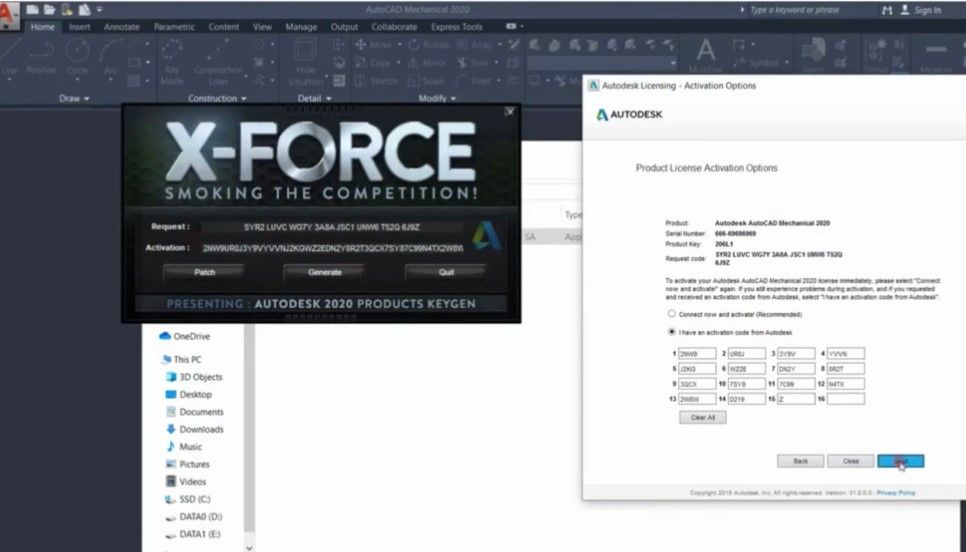Open Documents in the navigation pane
Image resolution: width=966 pixels, height=552 pixels.
pyautogui.click(x=195, y=412)
